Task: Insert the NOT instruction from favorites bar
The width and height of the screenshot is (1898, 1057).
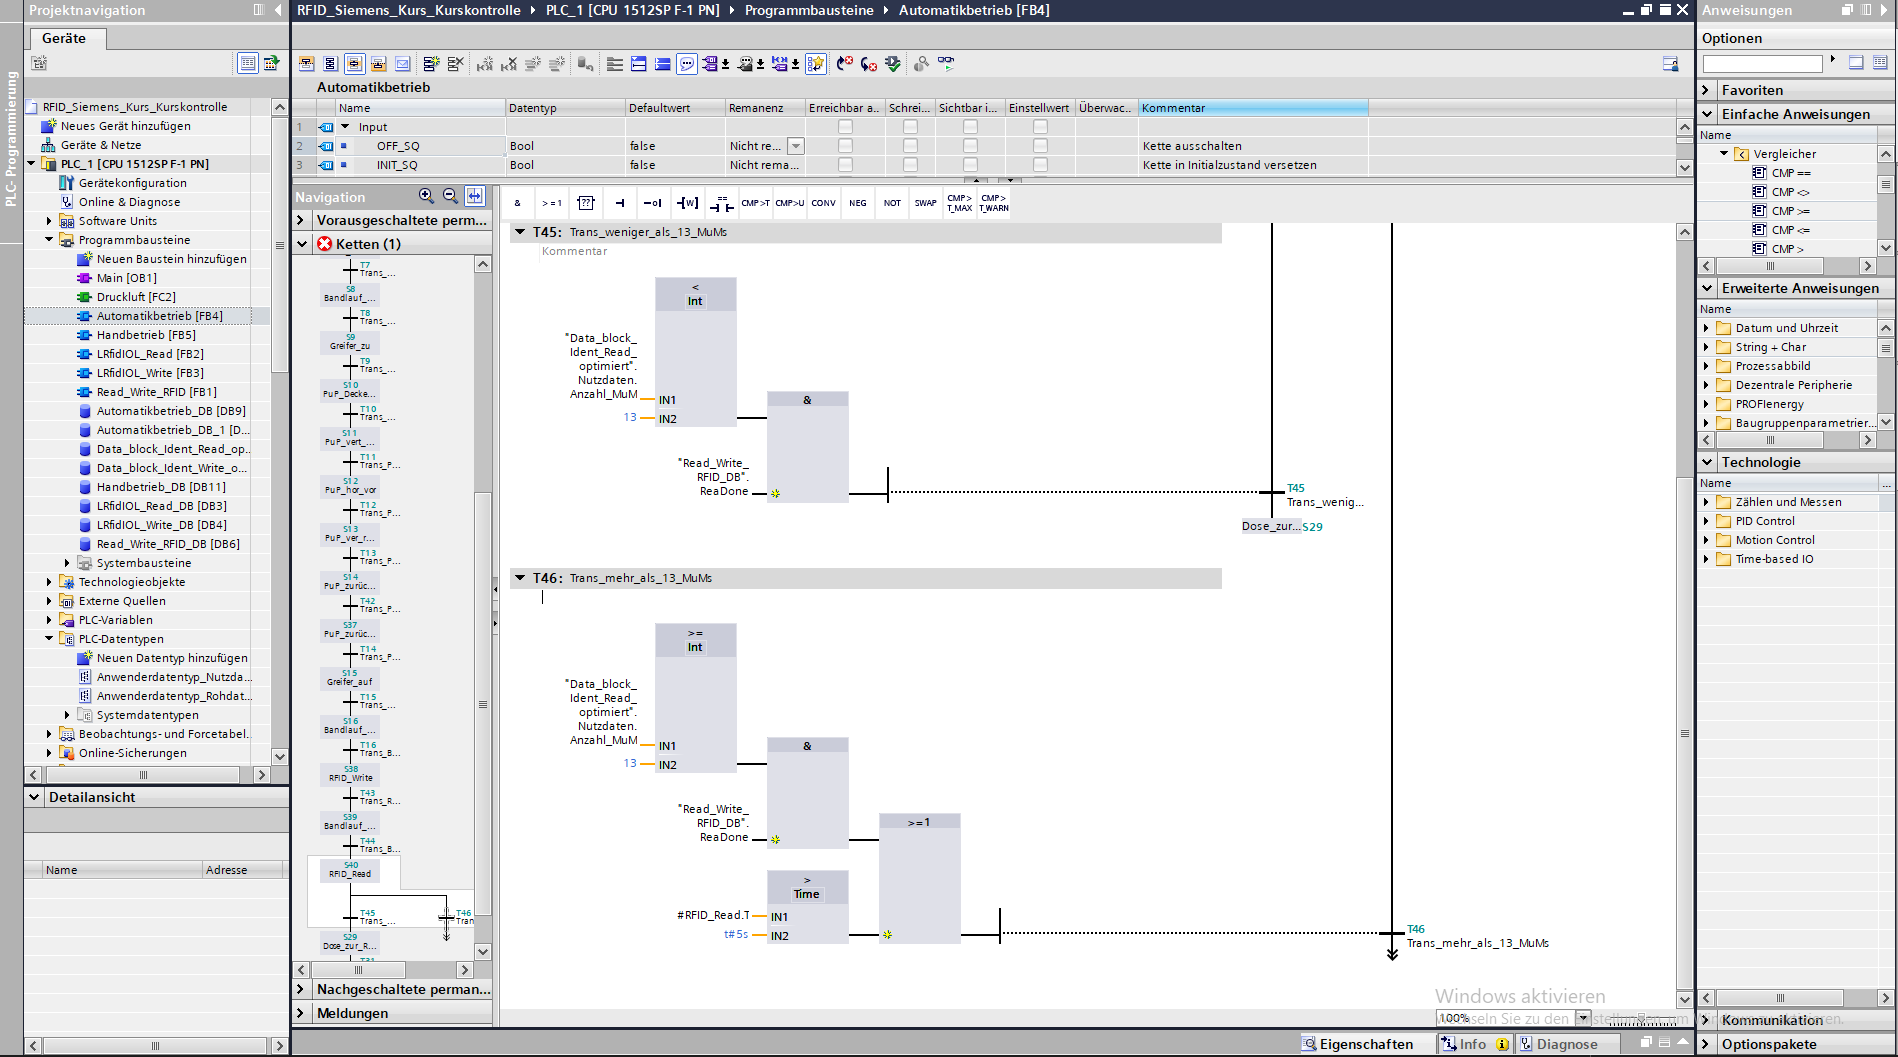Action: tap(892, 203)
